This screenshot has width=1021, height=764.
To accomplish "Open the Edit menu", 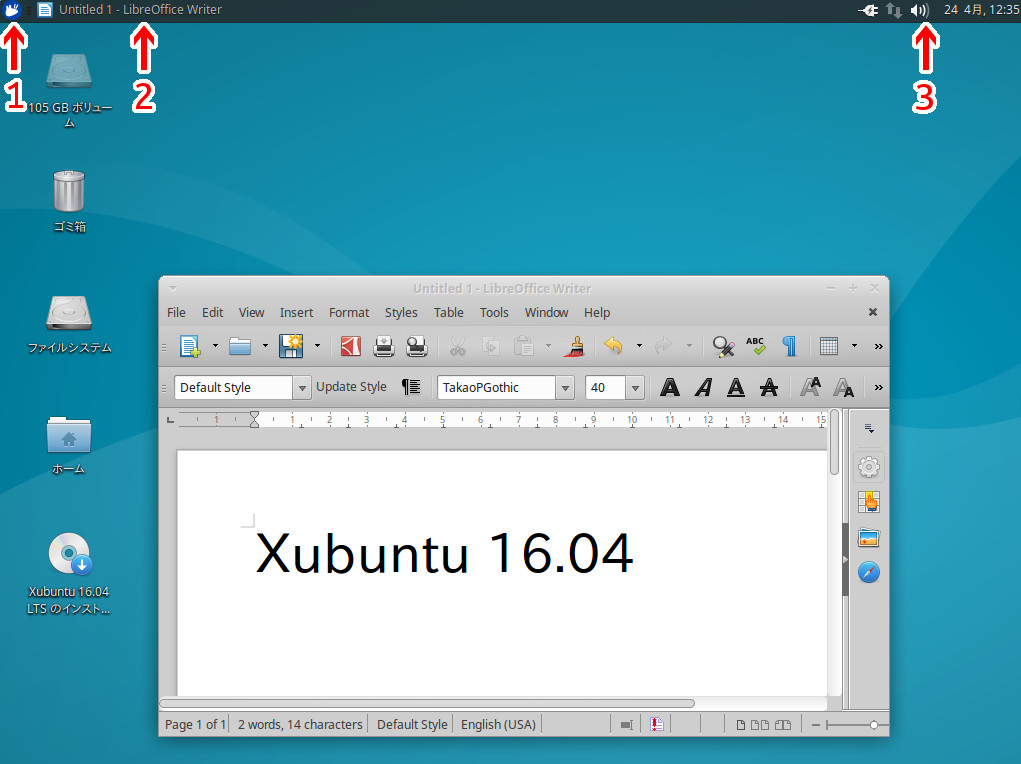I will [x=212, y=313].
